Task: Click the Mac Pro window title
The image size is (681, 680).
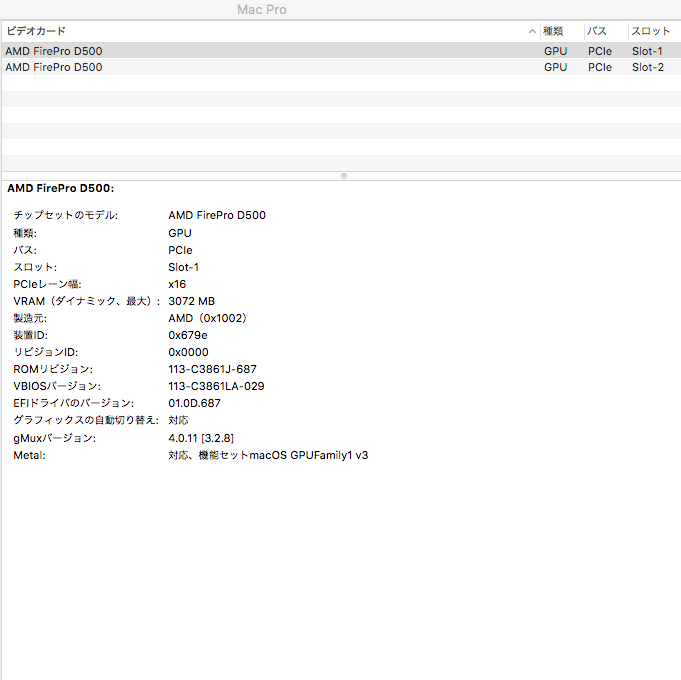Action: pos(261,10)
